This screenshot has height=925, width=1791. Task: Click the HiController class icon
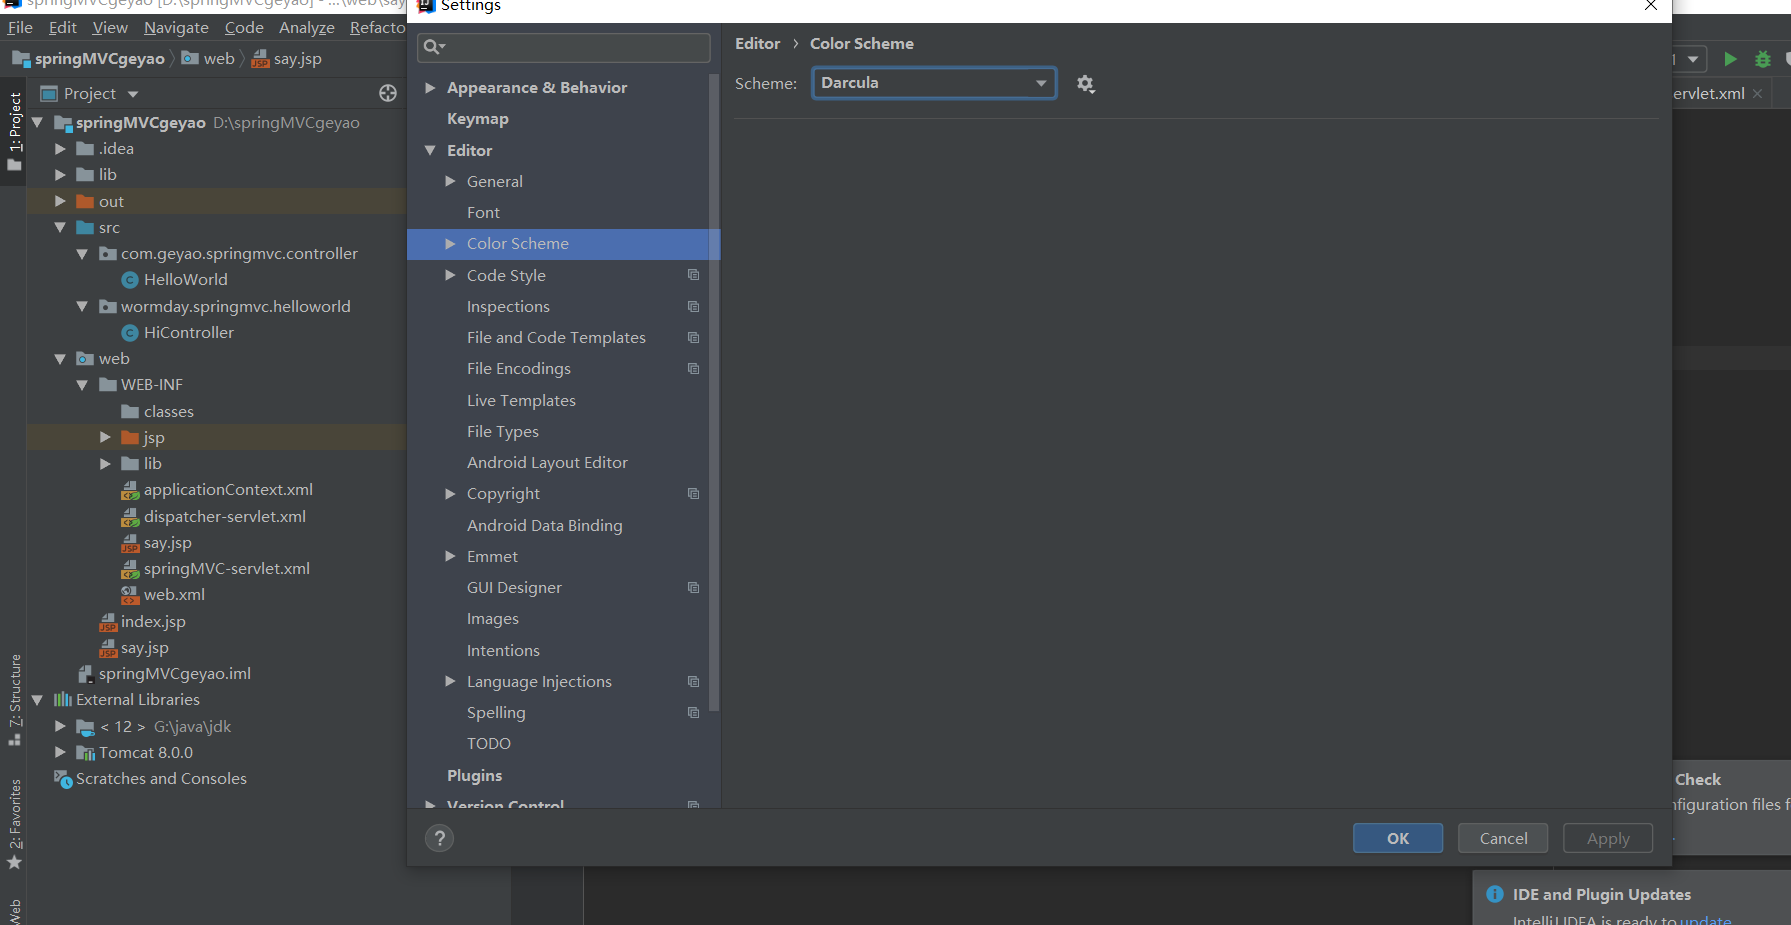click(130, 333)
